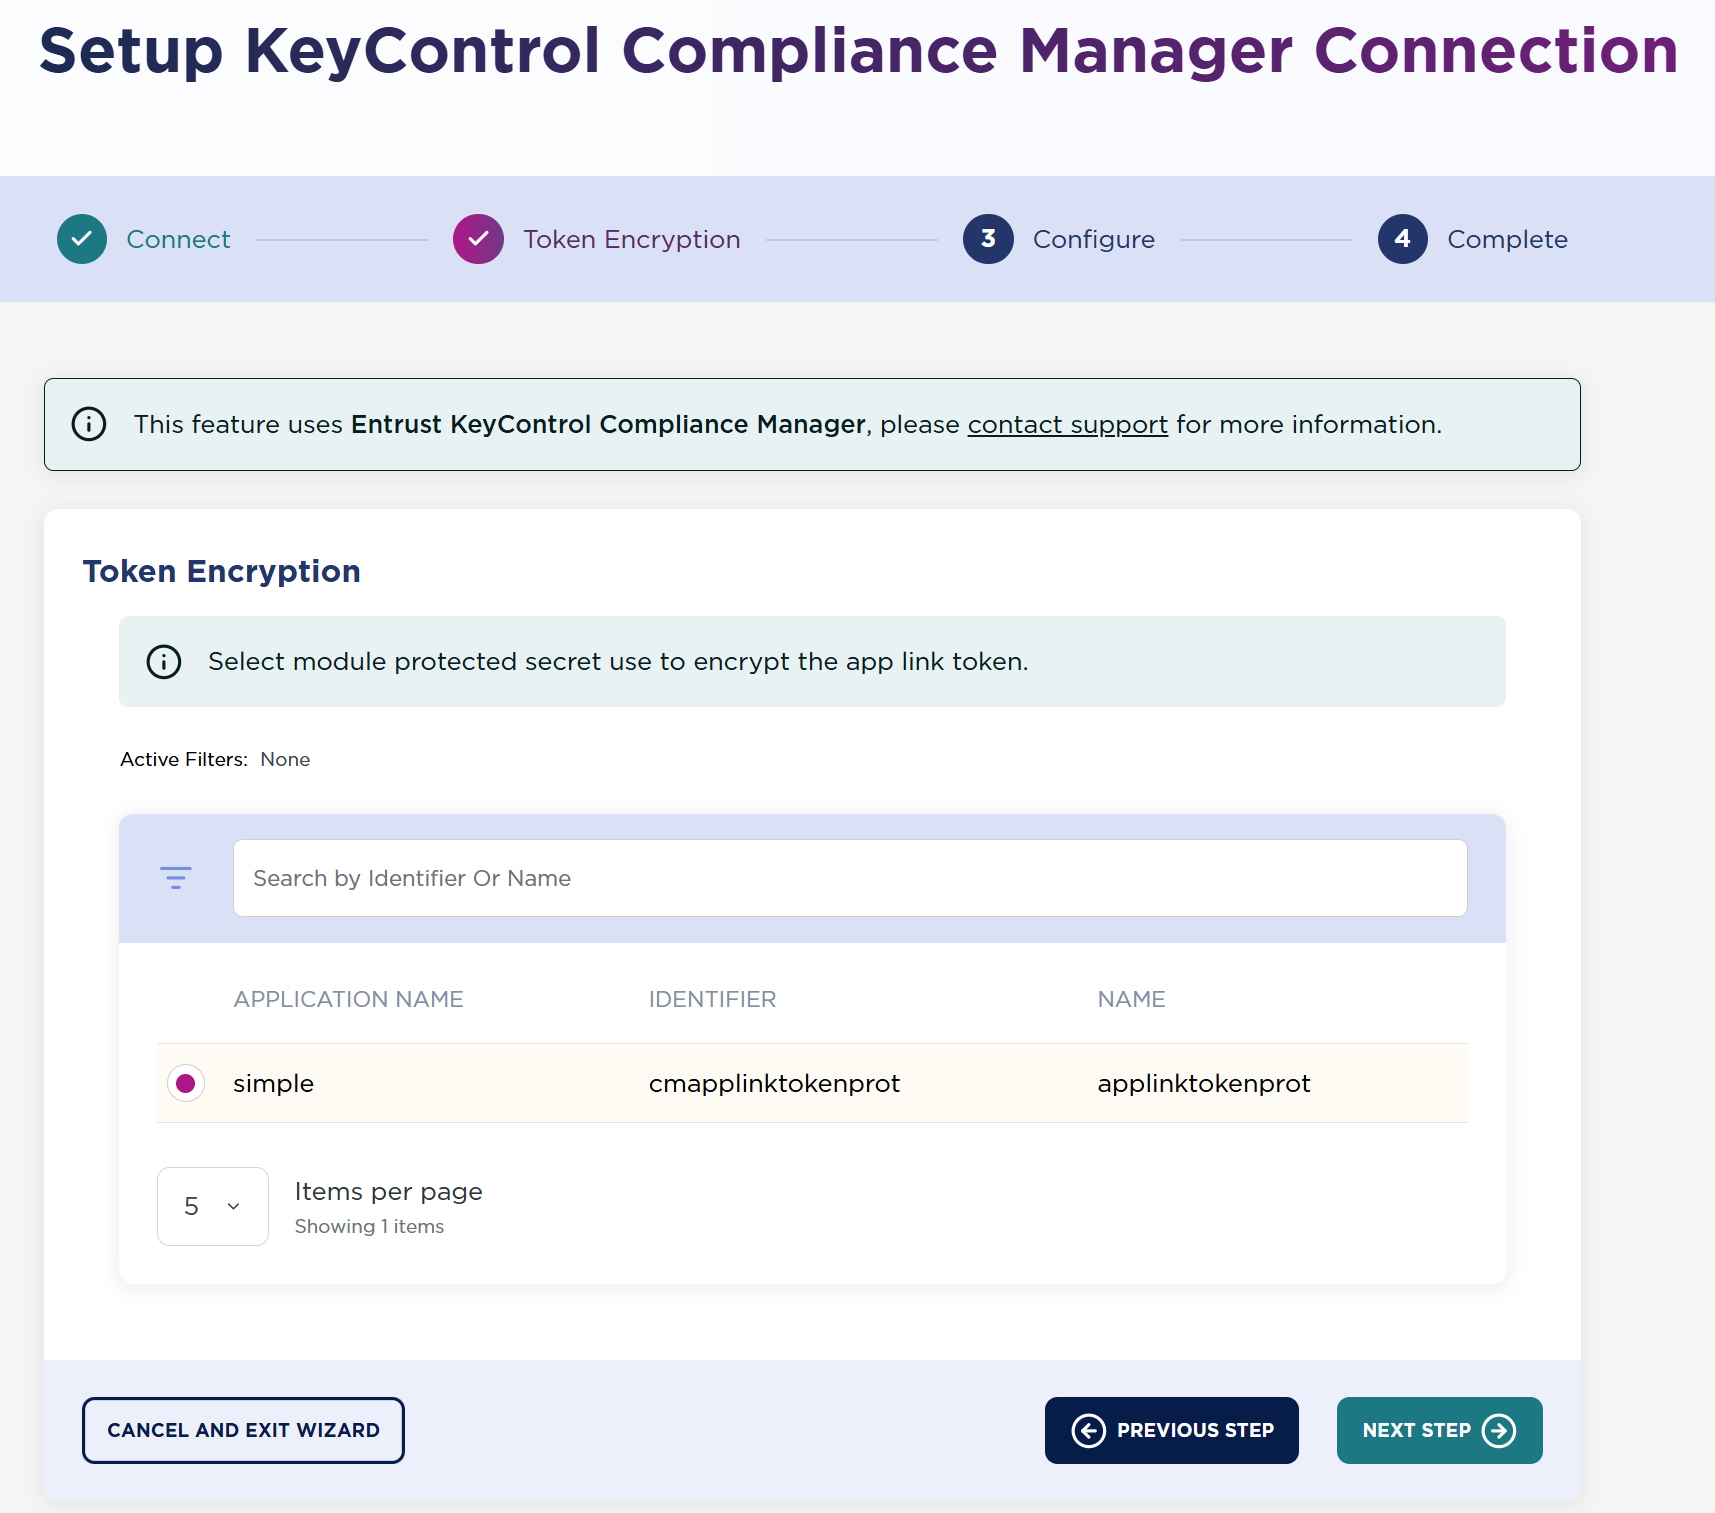Open the items per page dropdown
Image resolution: width=1715 pixels, height=1513 pixels.
click(213, 1206)
